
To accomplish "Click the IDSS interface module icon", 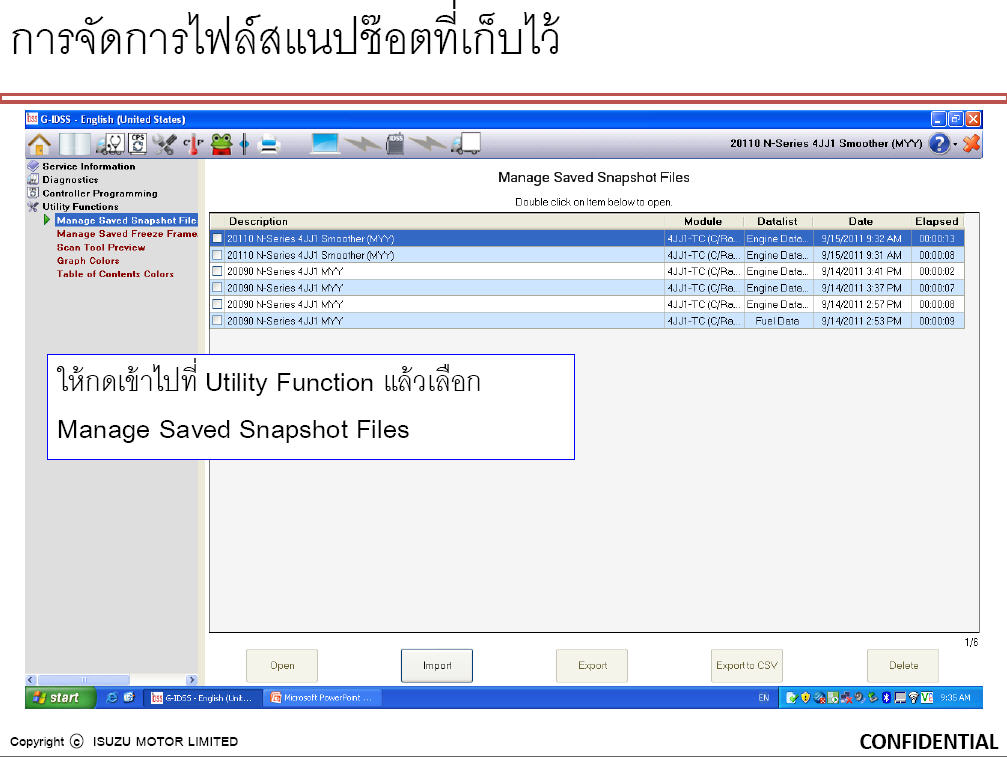I will click(x=396, y=144).
